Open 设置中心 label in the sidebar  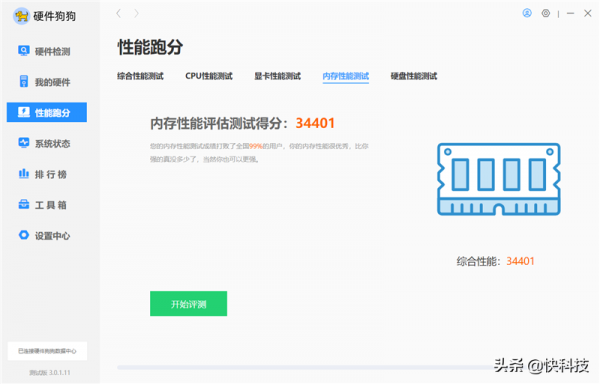52,236
